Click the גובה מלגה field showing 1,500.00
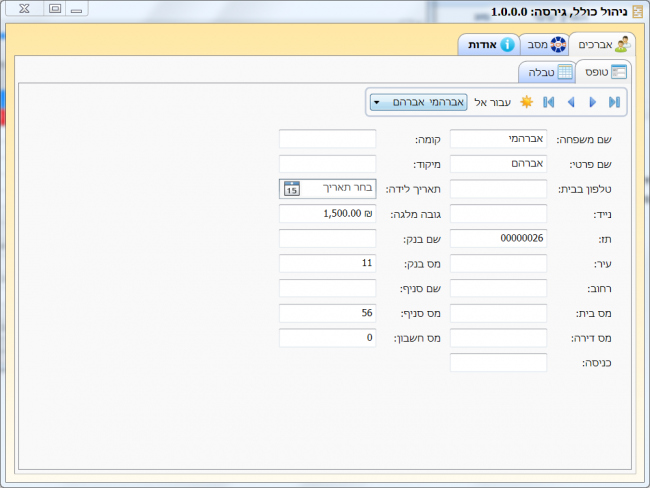650x488 pixels. [x=327, y=214]
